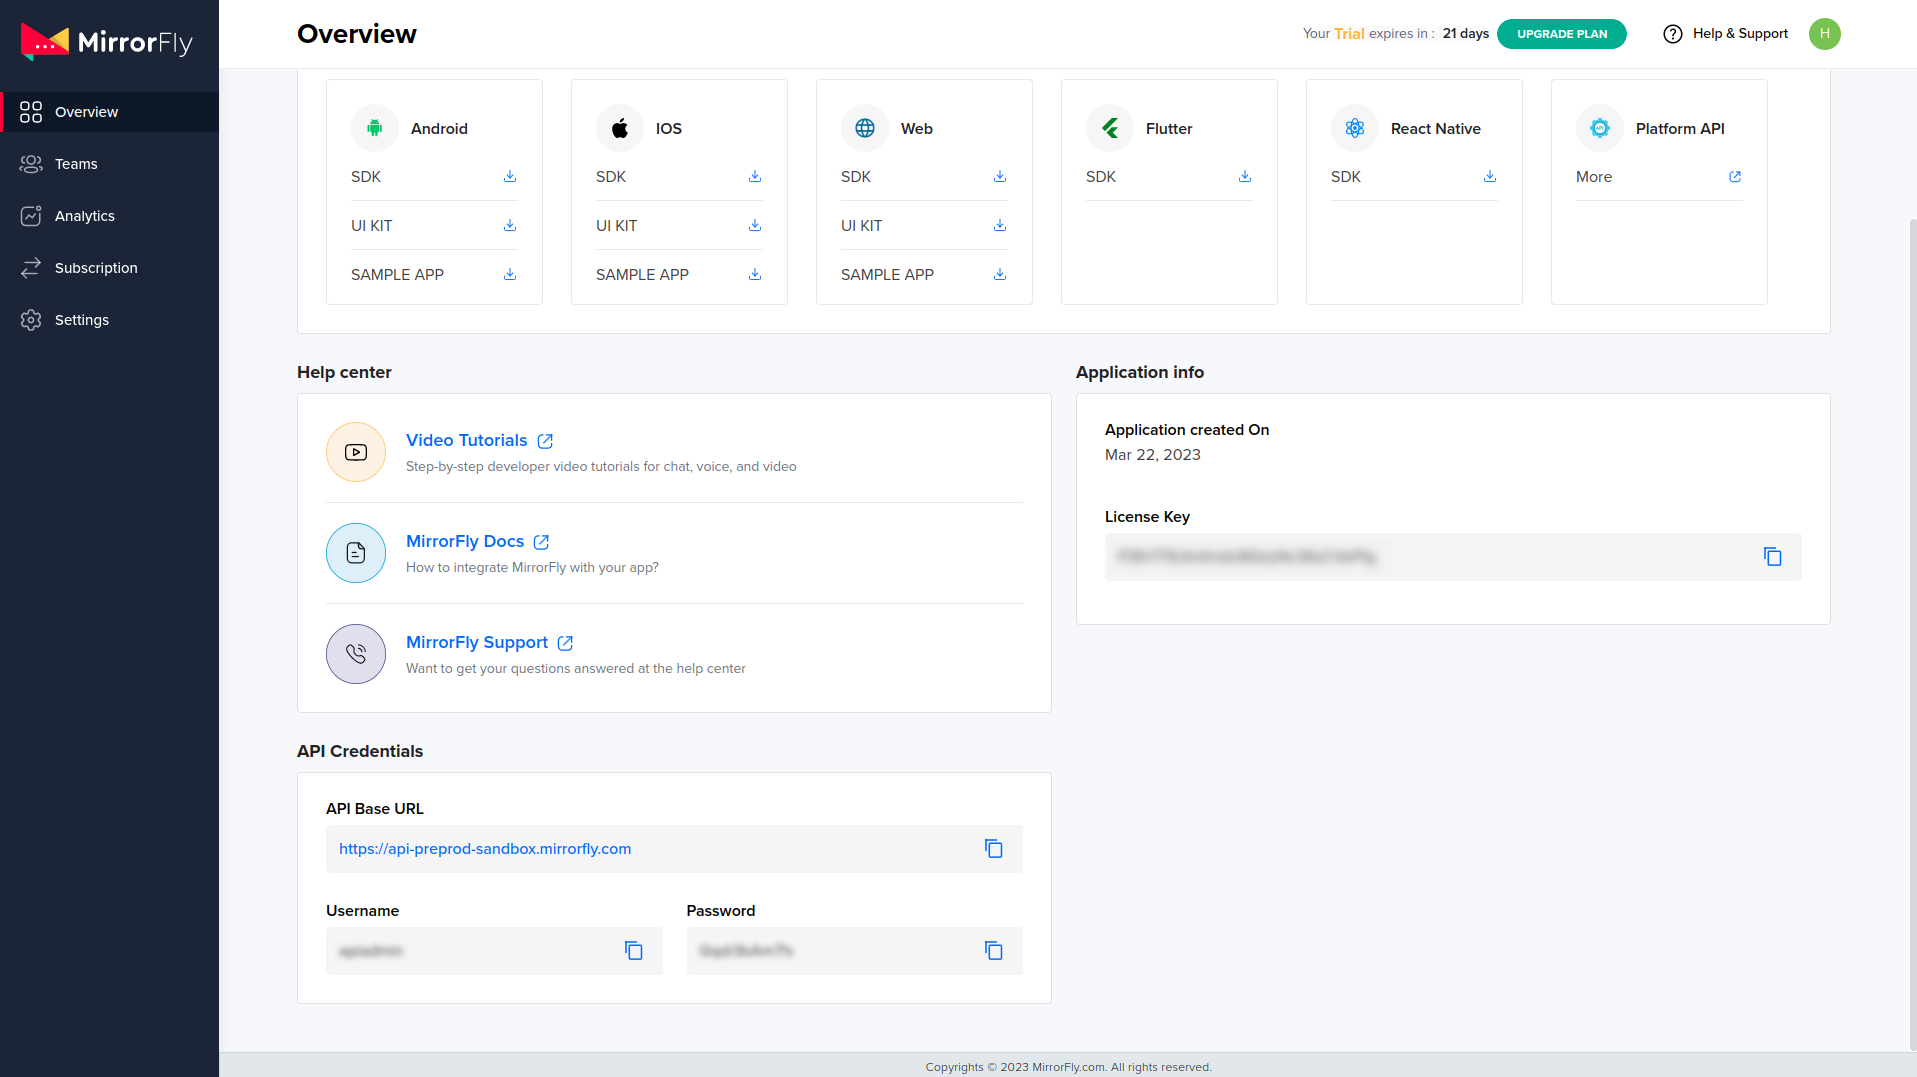The height and width of the screenshot is (1077, 1917).
Task: Click the Upgrade Plan button
Action: point(1561,34)
